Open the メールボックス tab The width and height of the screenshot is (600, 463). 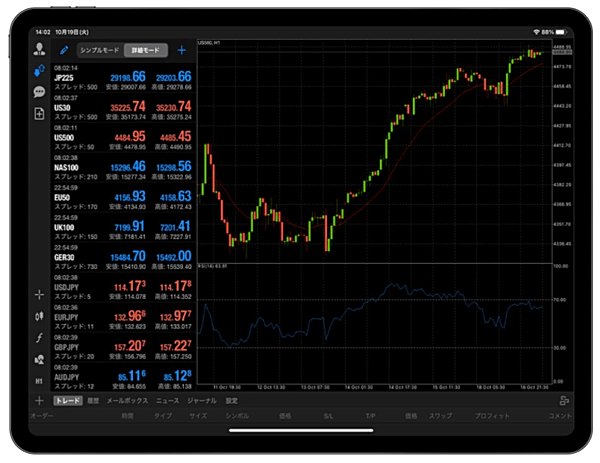127,401
